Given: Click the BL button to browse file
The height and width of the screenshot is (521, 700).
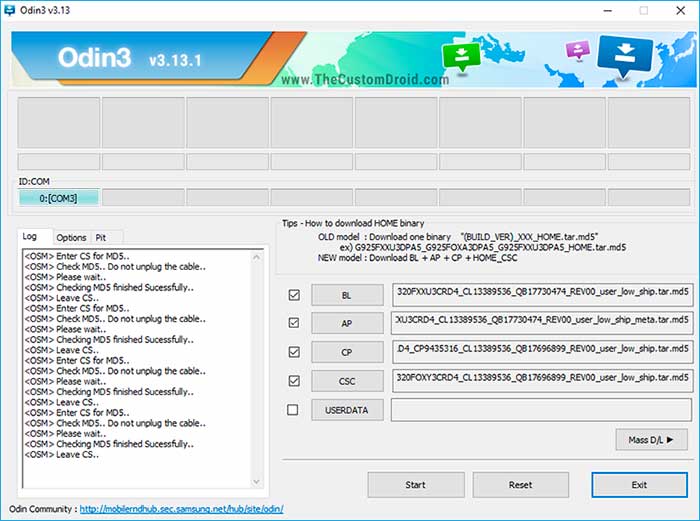Looking at the screenshot, I should [x=347, y=295].
